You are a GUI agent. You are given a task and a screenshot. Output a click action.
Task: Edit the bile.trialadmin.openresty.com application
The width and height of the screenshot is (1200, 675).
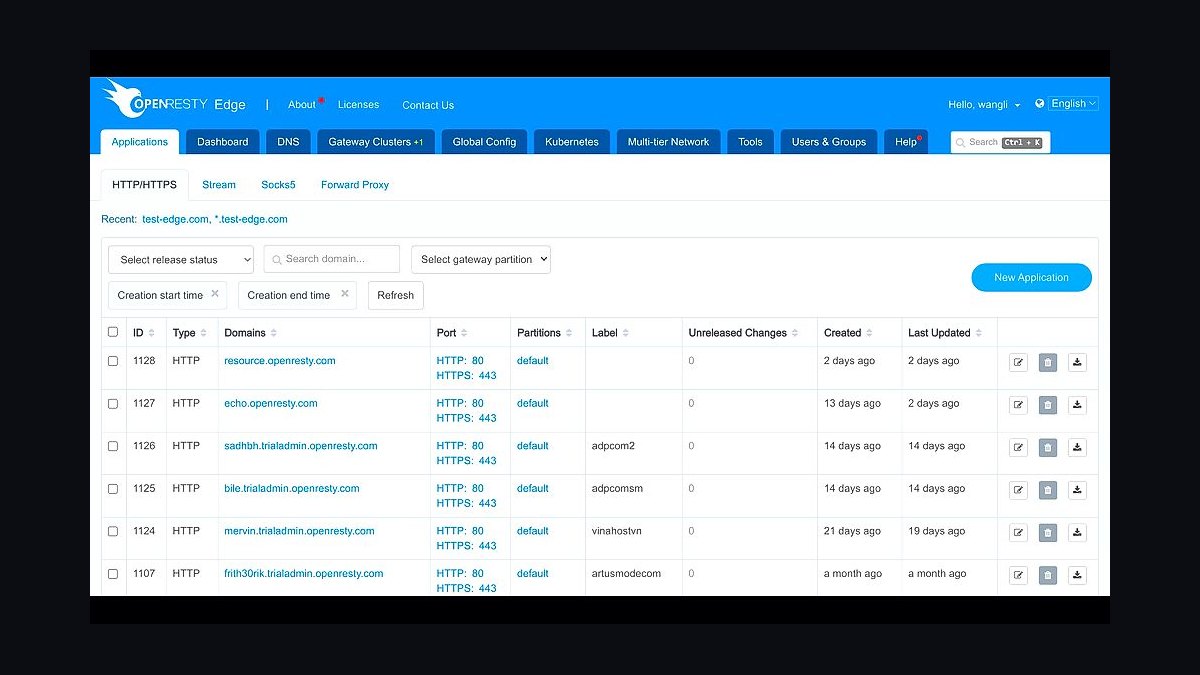pos(1018,490)
